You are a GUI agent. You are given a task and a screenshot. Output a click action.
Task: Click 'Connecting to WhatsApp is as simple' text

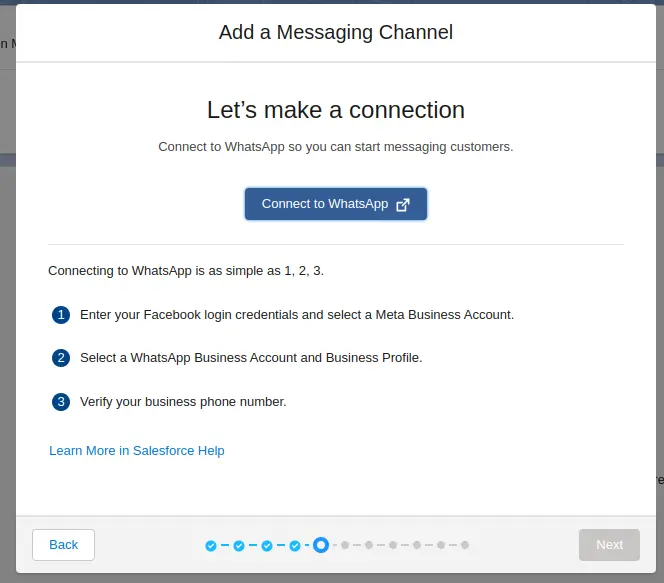click(186, 271)
